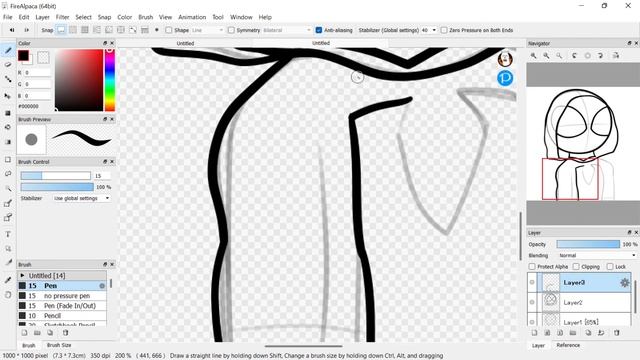Toggle visibility of Layer2
Viewport: 640px width, 360px height.
[x=532, y=302]
